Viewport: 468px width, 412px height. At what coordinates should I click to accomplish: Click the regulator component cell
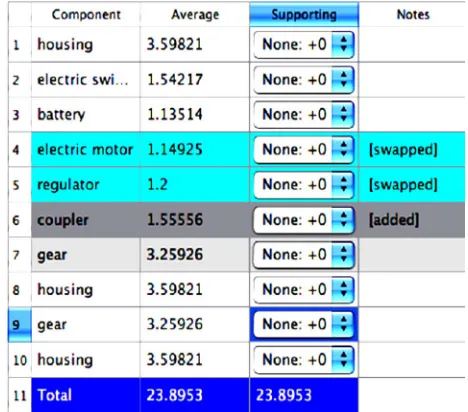point(86,184)
